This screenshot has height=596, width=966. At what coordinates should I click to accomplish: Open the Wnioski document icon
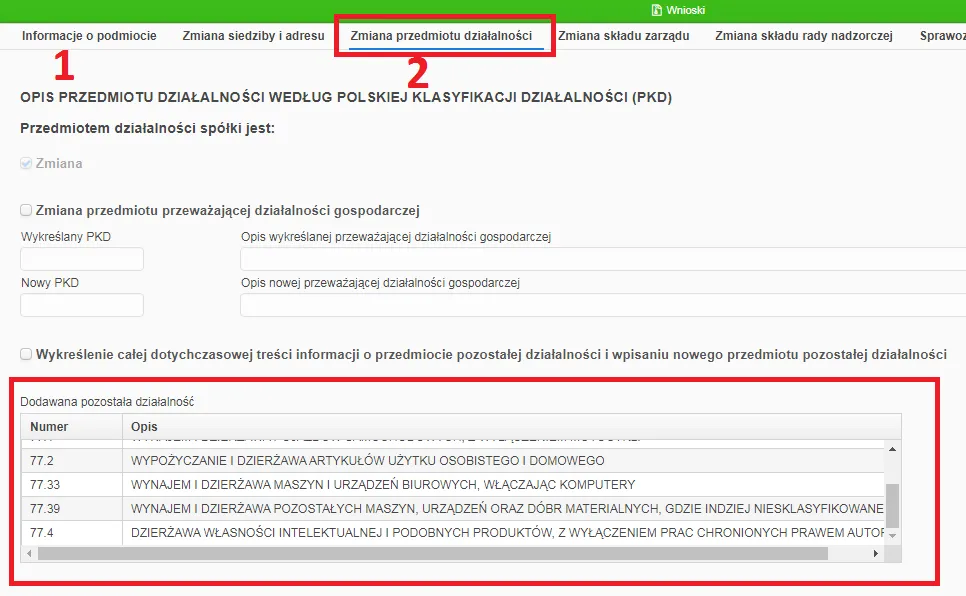coord(657,10)
